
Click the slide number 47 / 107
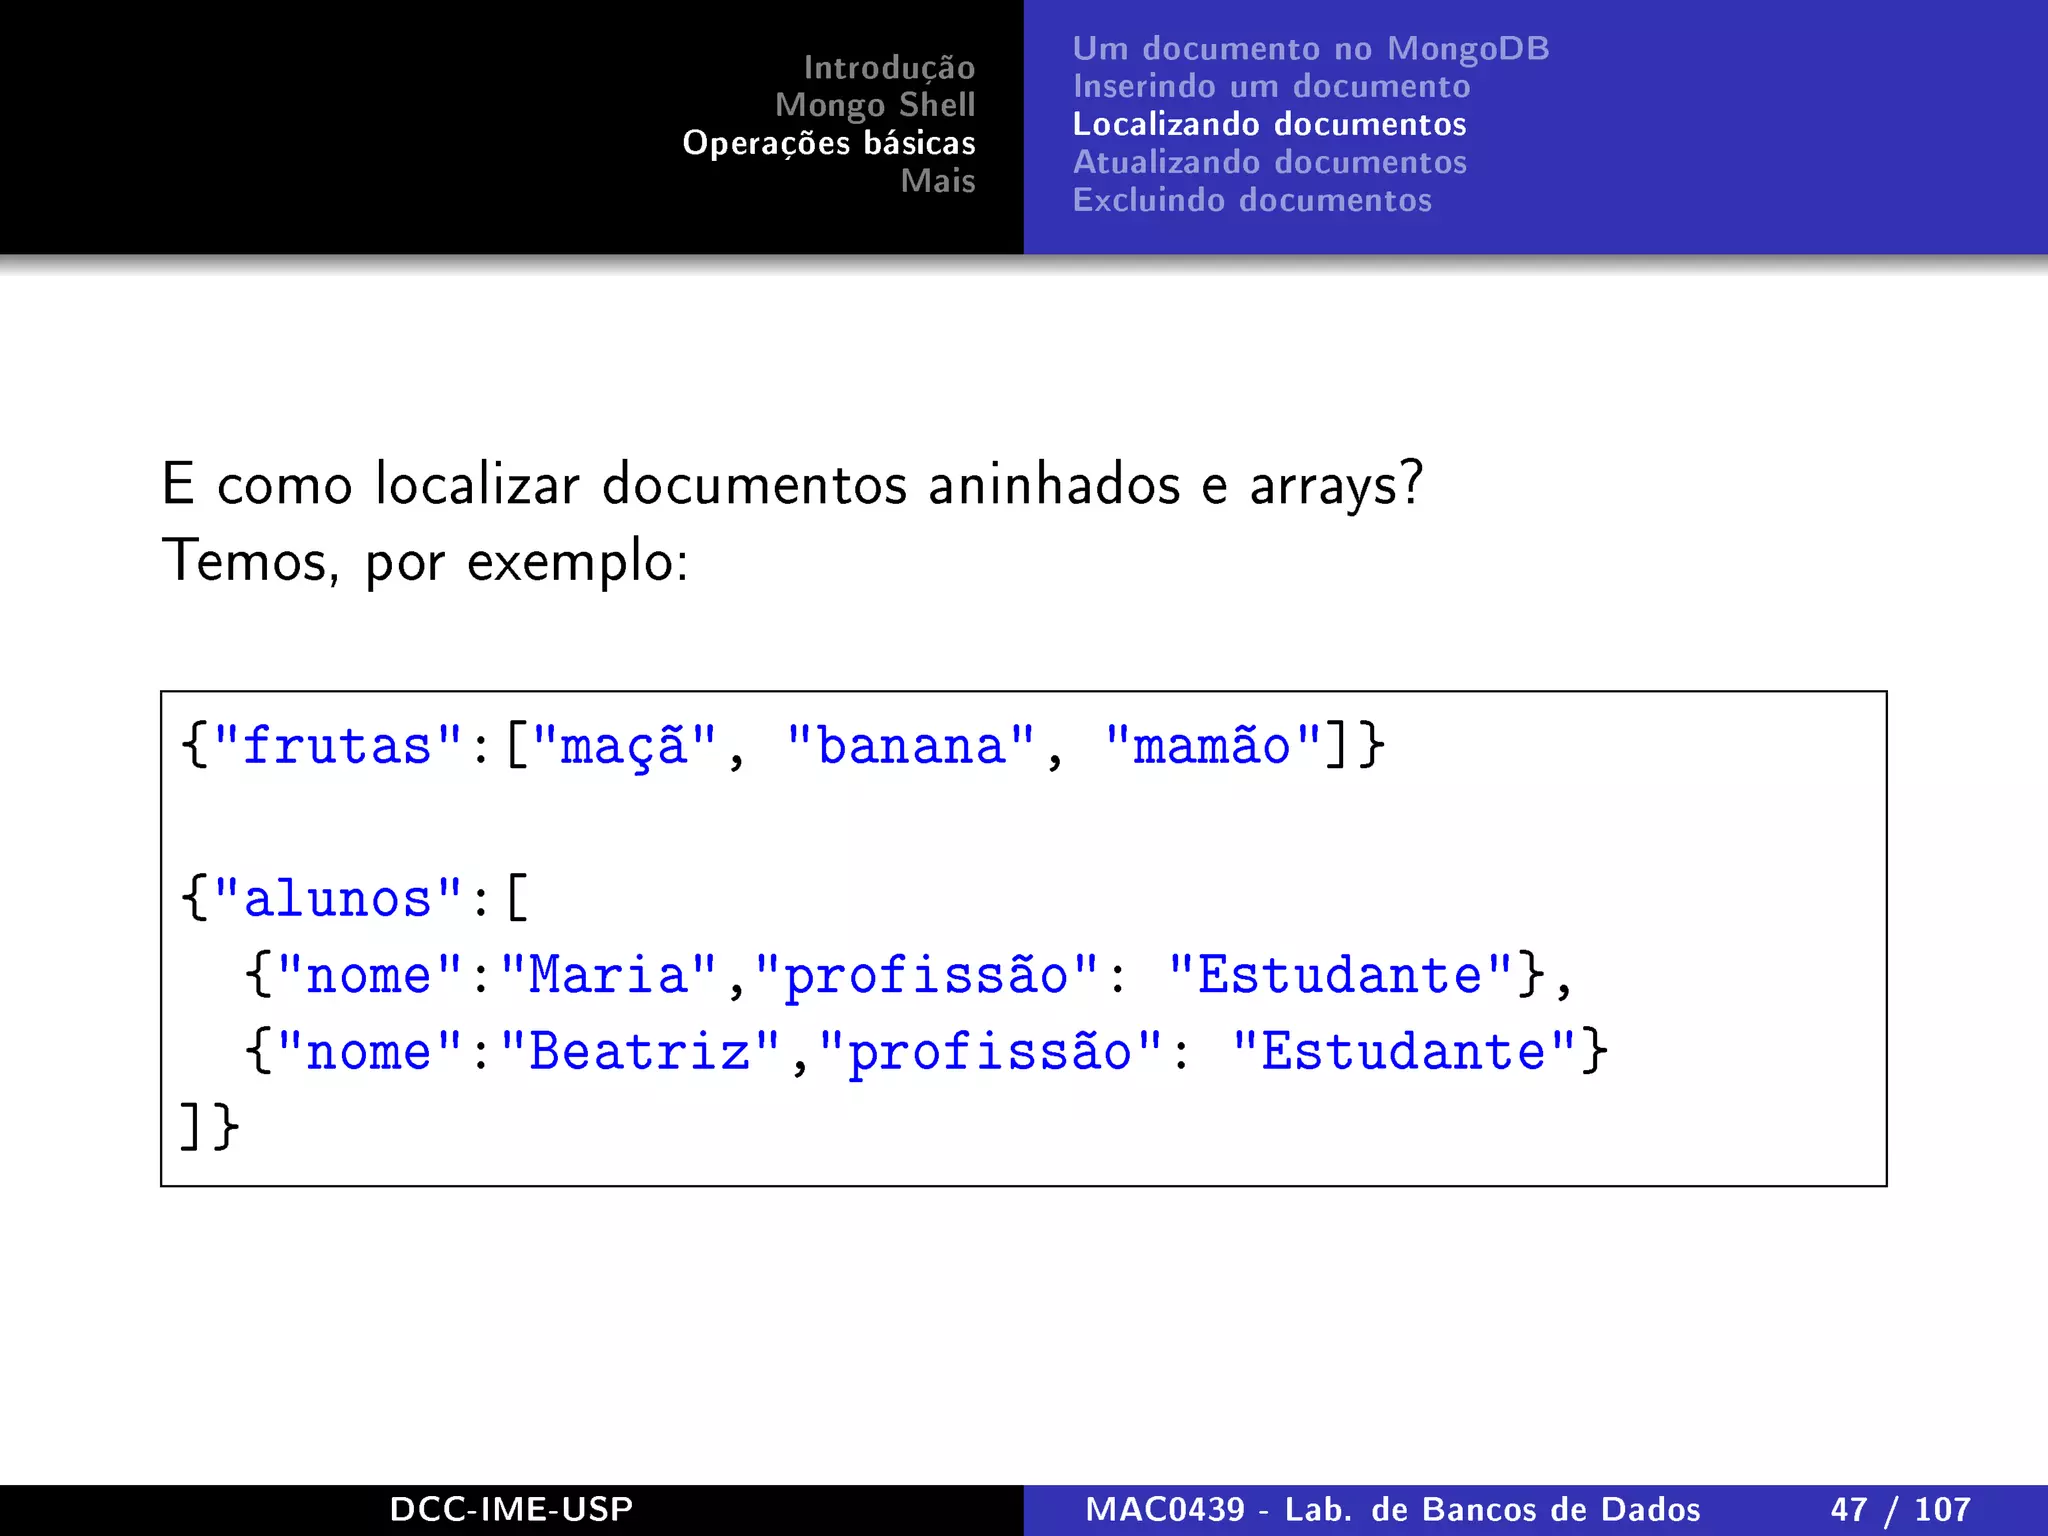1900,1509
